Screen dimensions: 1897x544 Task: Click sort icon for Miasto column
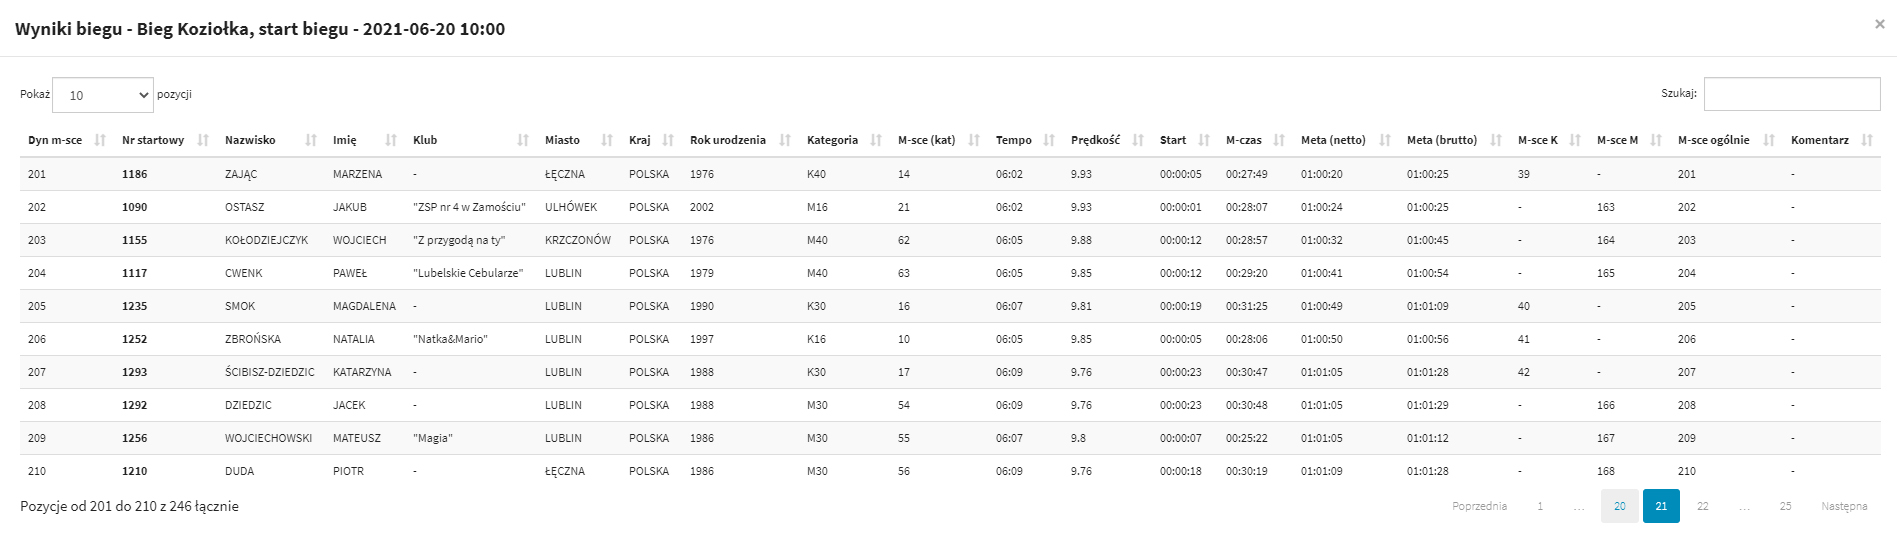(607, 141)
